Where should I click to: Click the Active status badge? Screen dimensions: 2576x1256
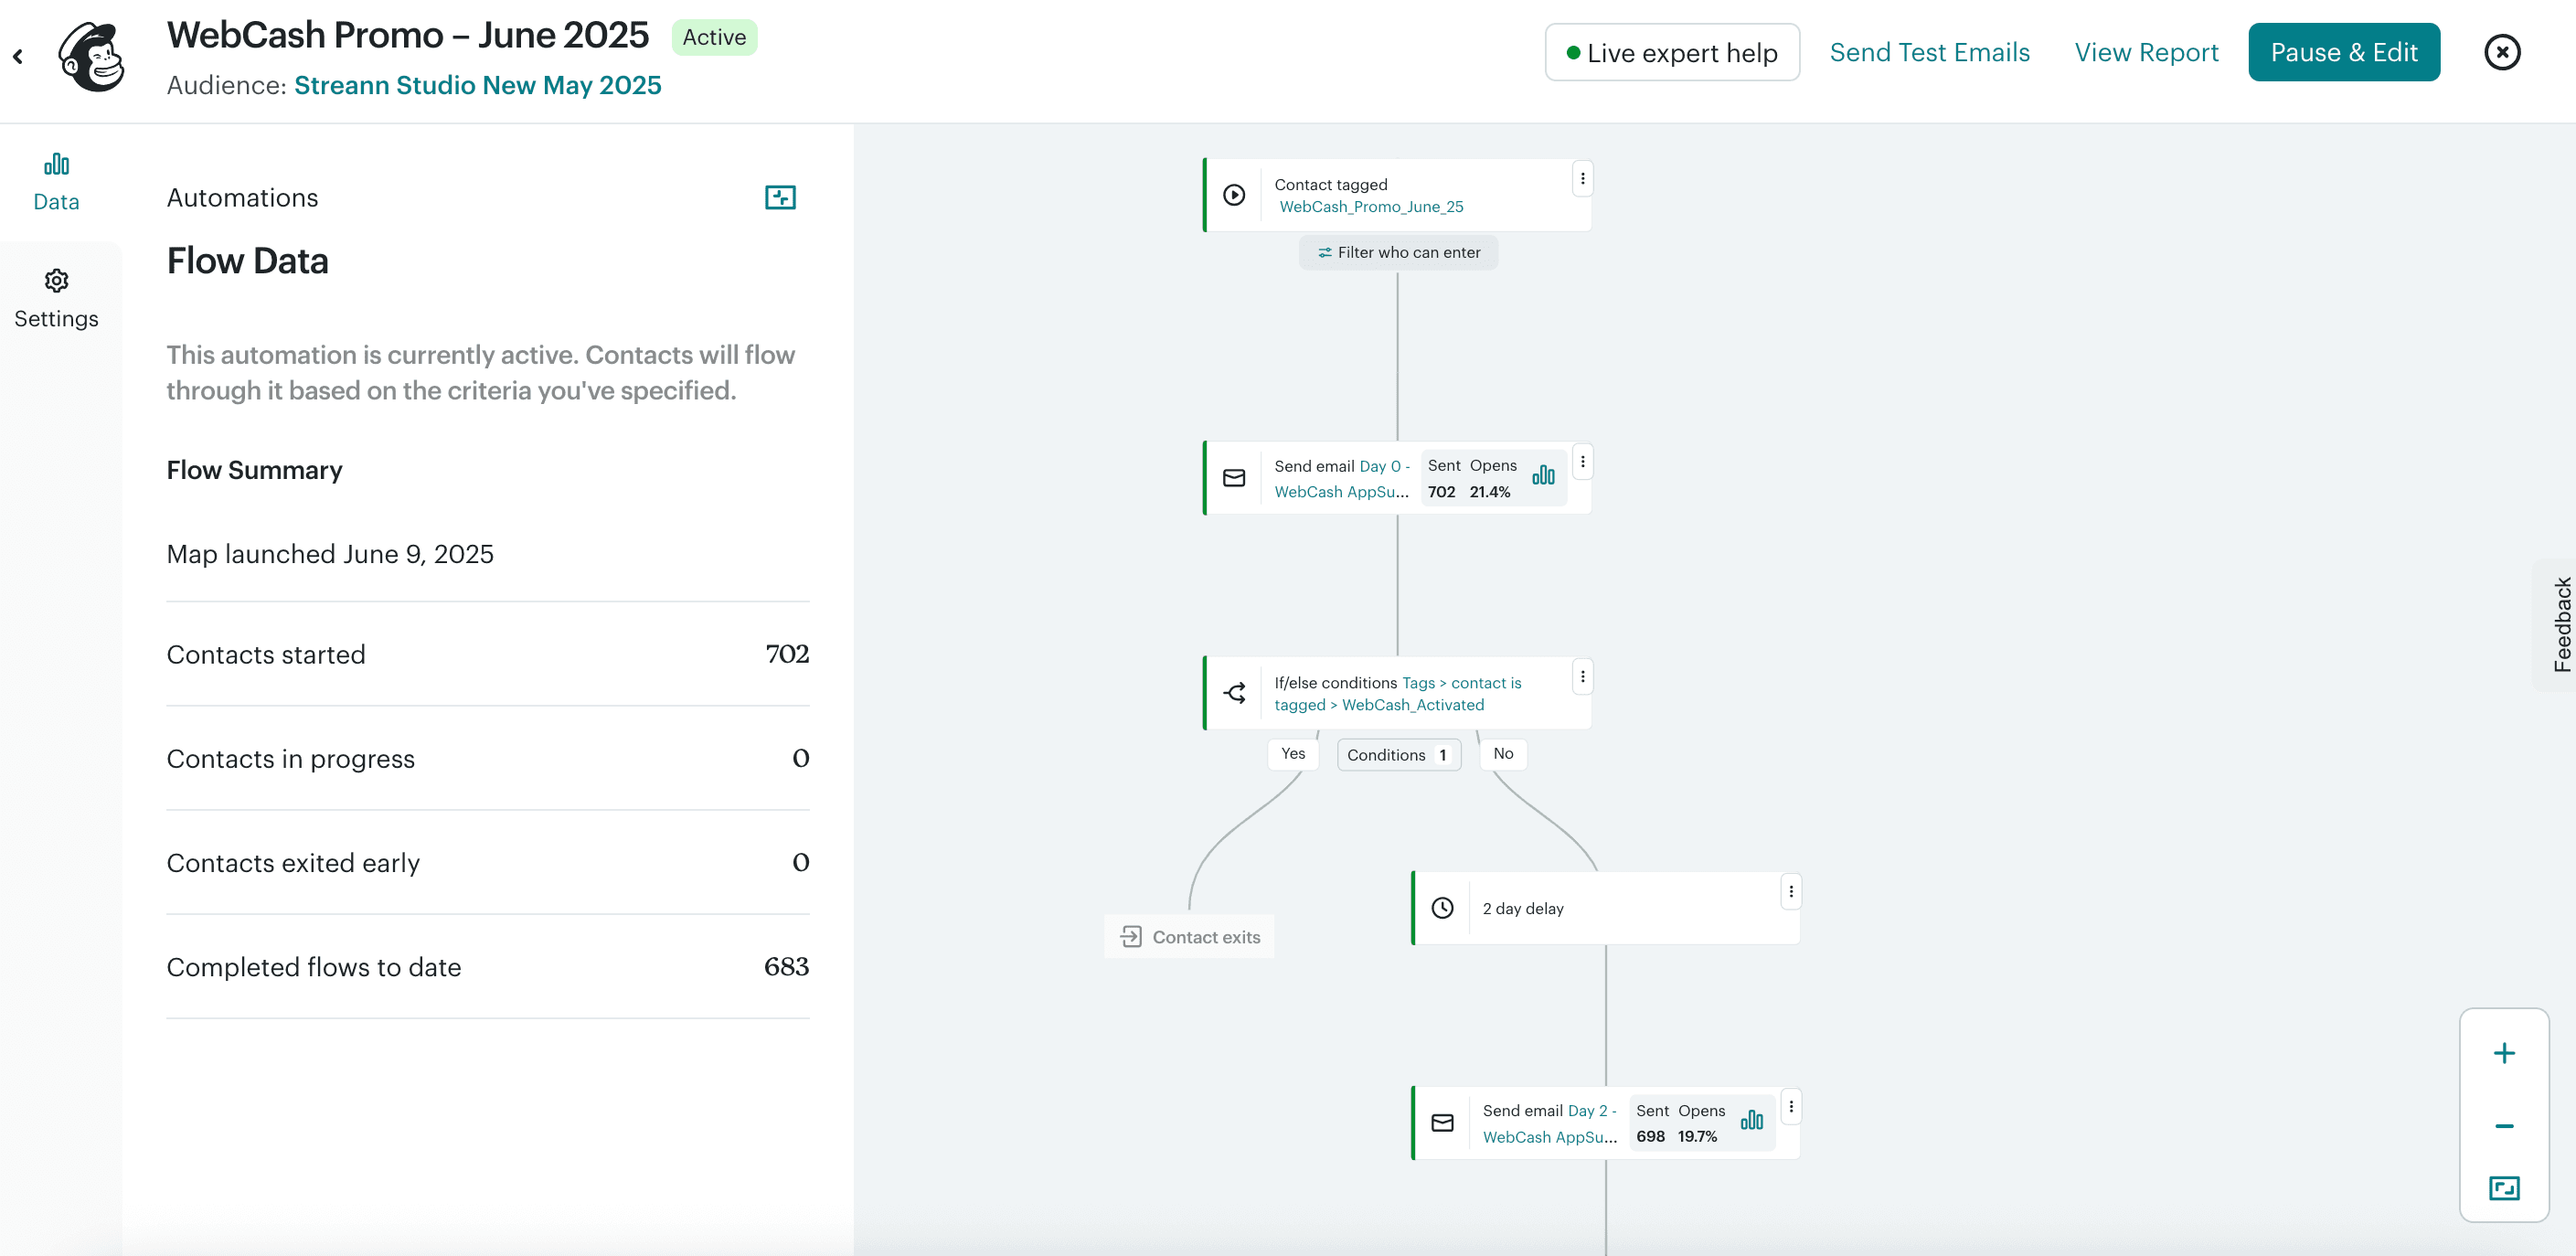(x=714, y=37)
